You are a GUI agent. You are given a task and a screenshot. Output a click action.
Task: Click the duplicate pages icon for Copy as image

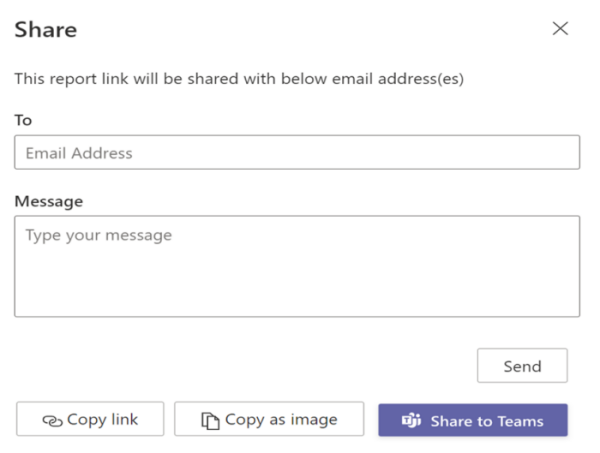click(210, 421)
